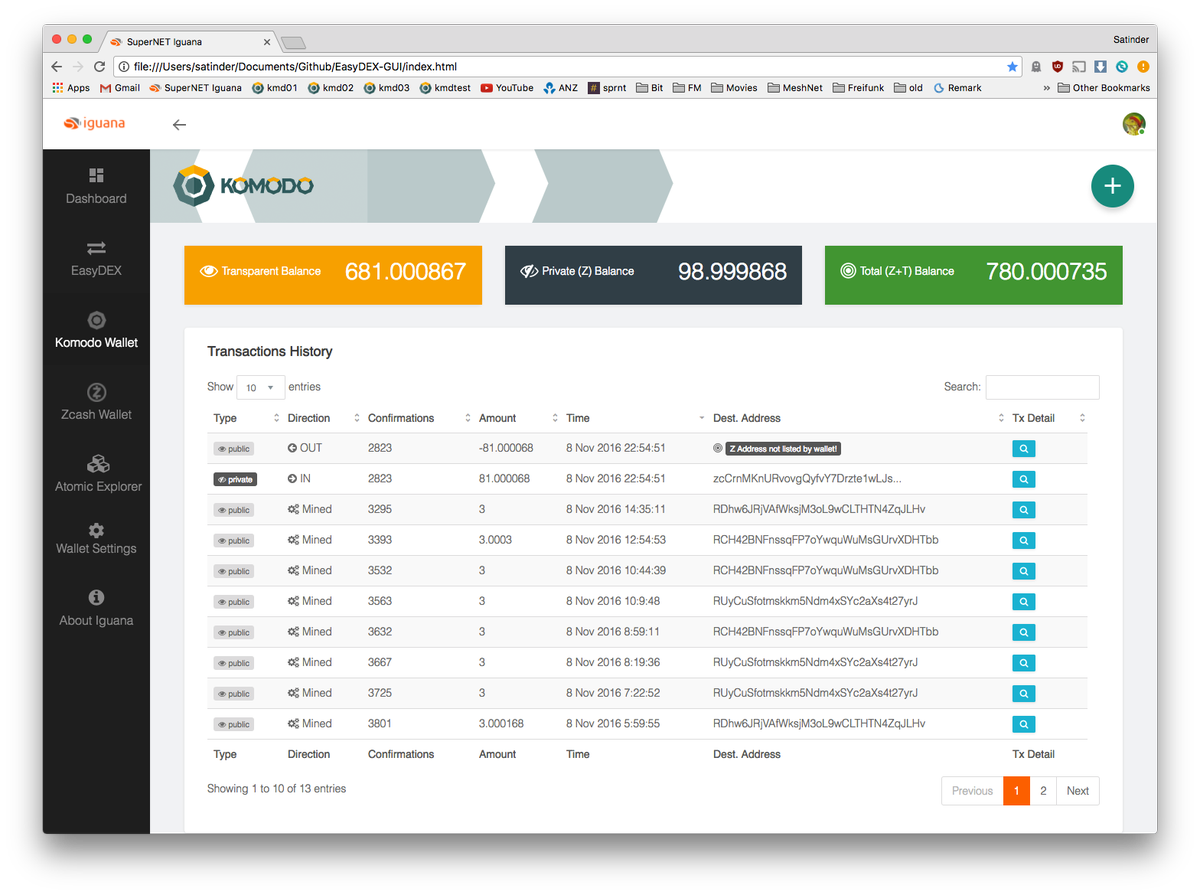
Task: View tx detail for 3725 confirmations row
Action: [x=1023, y=693]
